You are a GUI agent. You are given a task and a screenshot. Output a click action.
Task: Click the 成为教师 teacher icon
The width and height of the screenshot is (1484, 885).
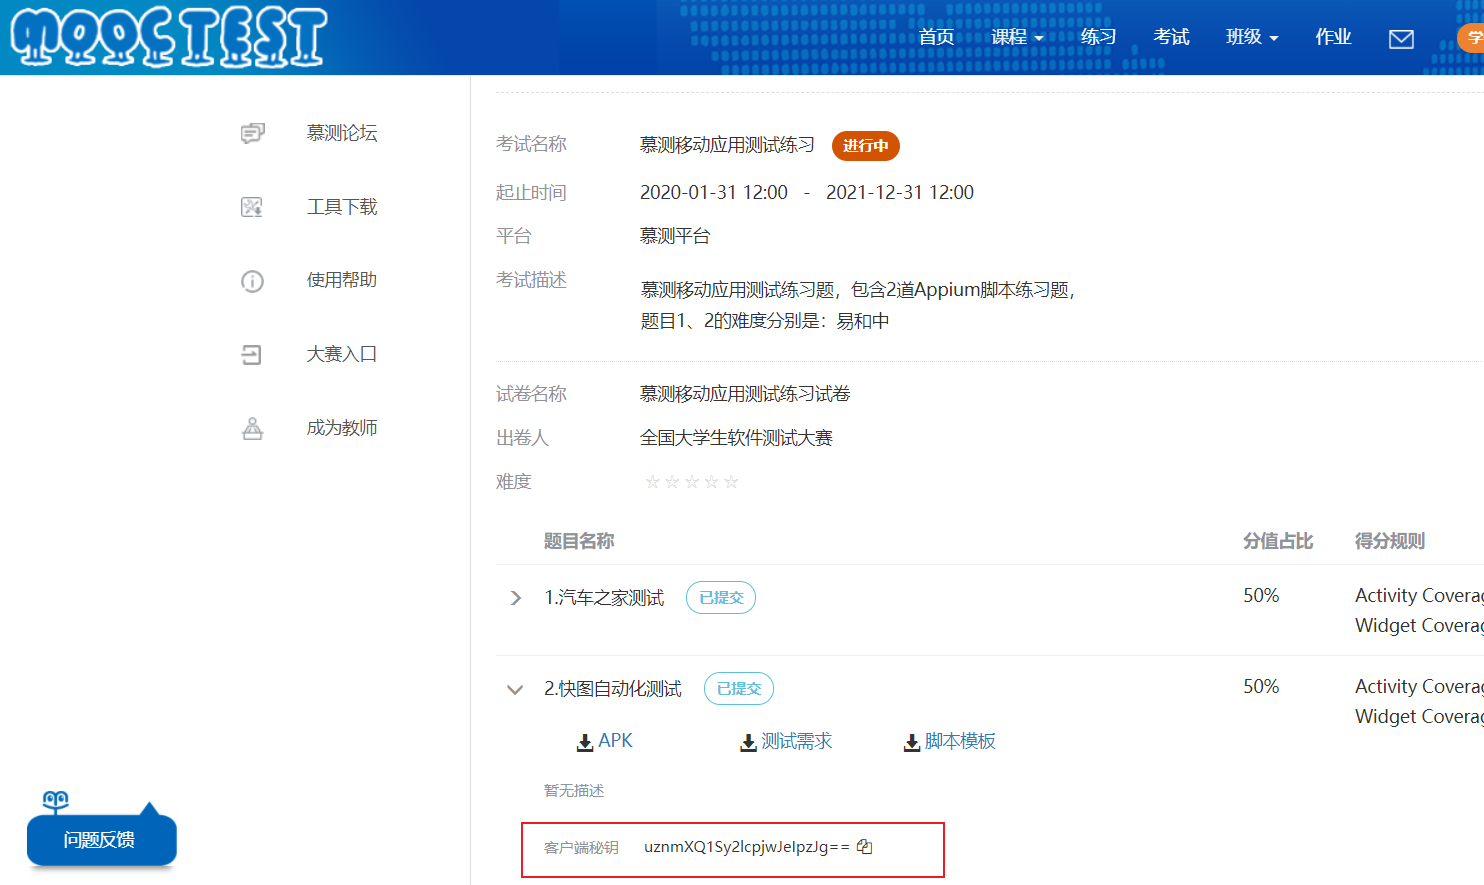[x=252, y=428]
